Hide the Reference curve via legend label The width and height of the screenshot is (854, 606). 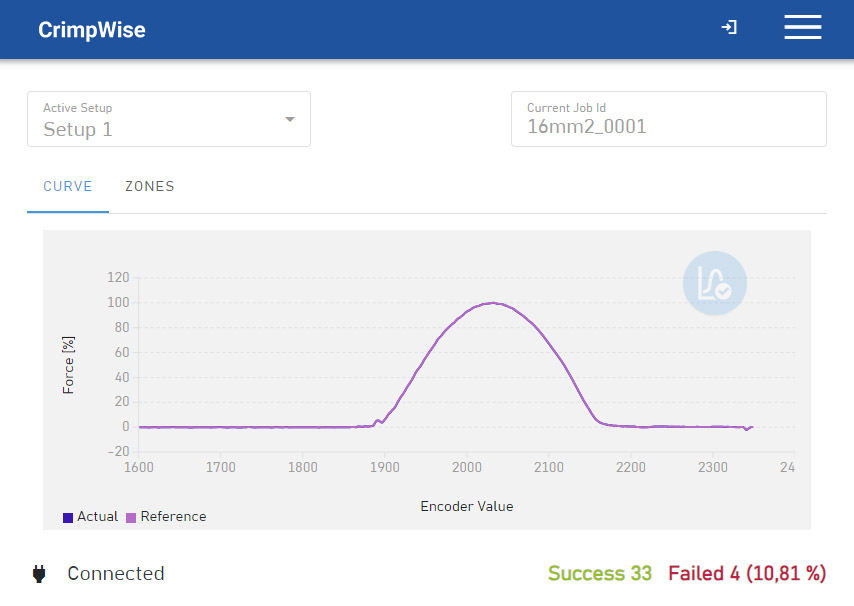[173, 517]
